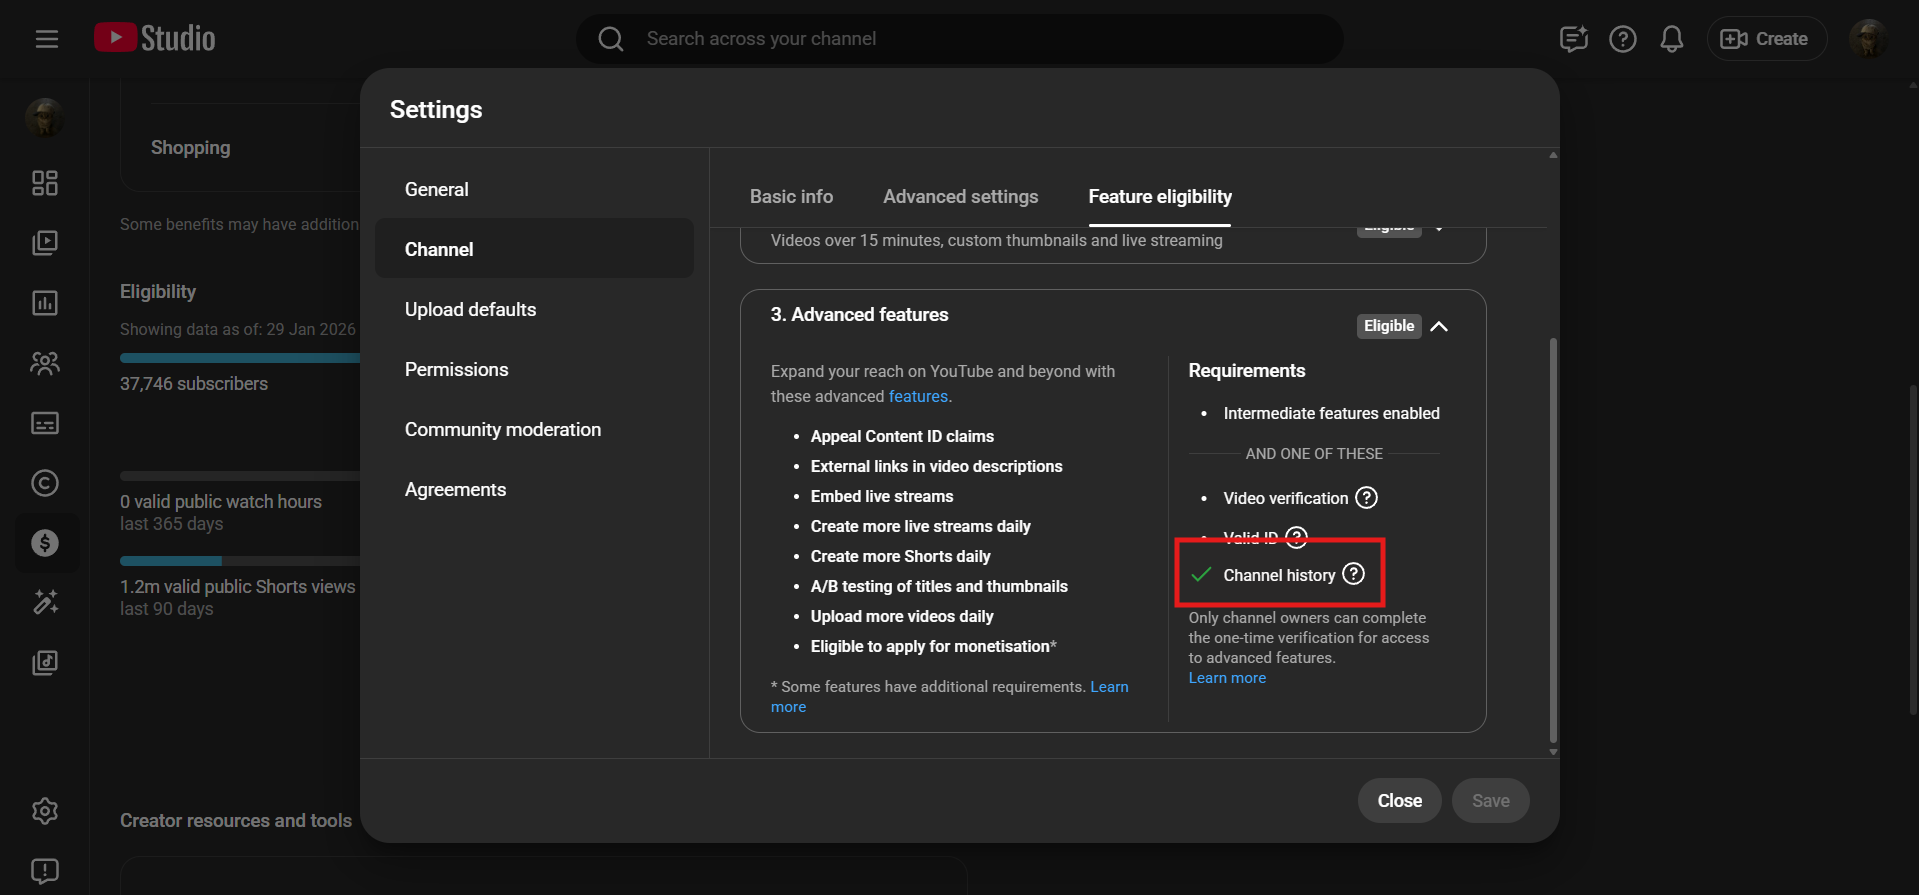
Task: Click the Copyright icon in sidebar
Action: 45,483
